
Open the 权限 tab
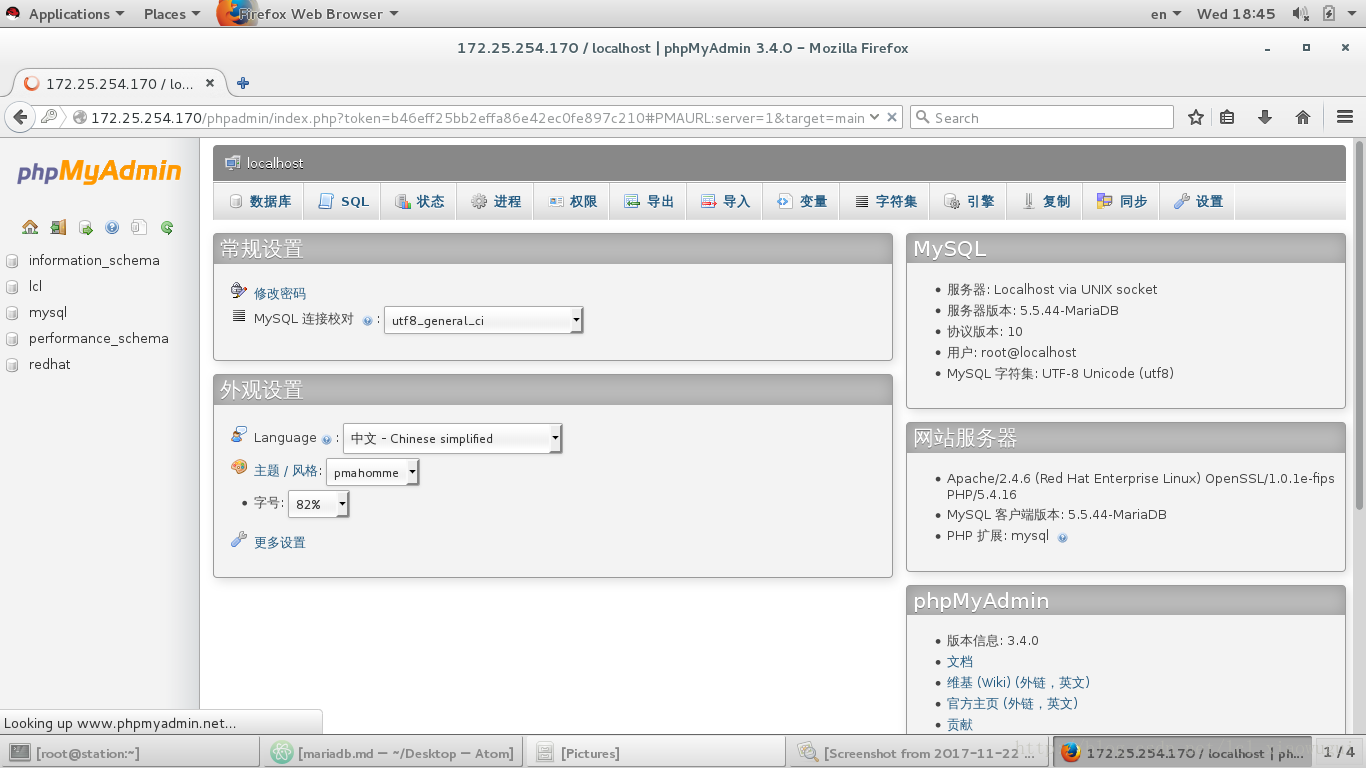click(573, 201)
